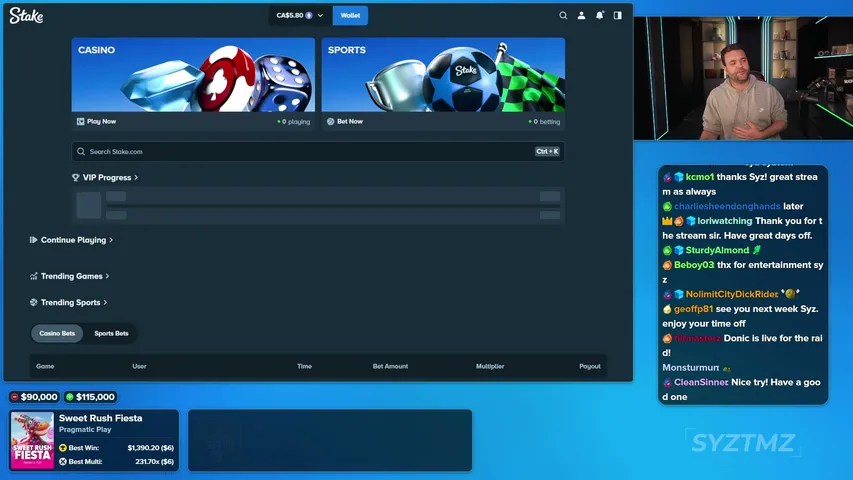Open the Sports banner image

click(x=443, y=75)
